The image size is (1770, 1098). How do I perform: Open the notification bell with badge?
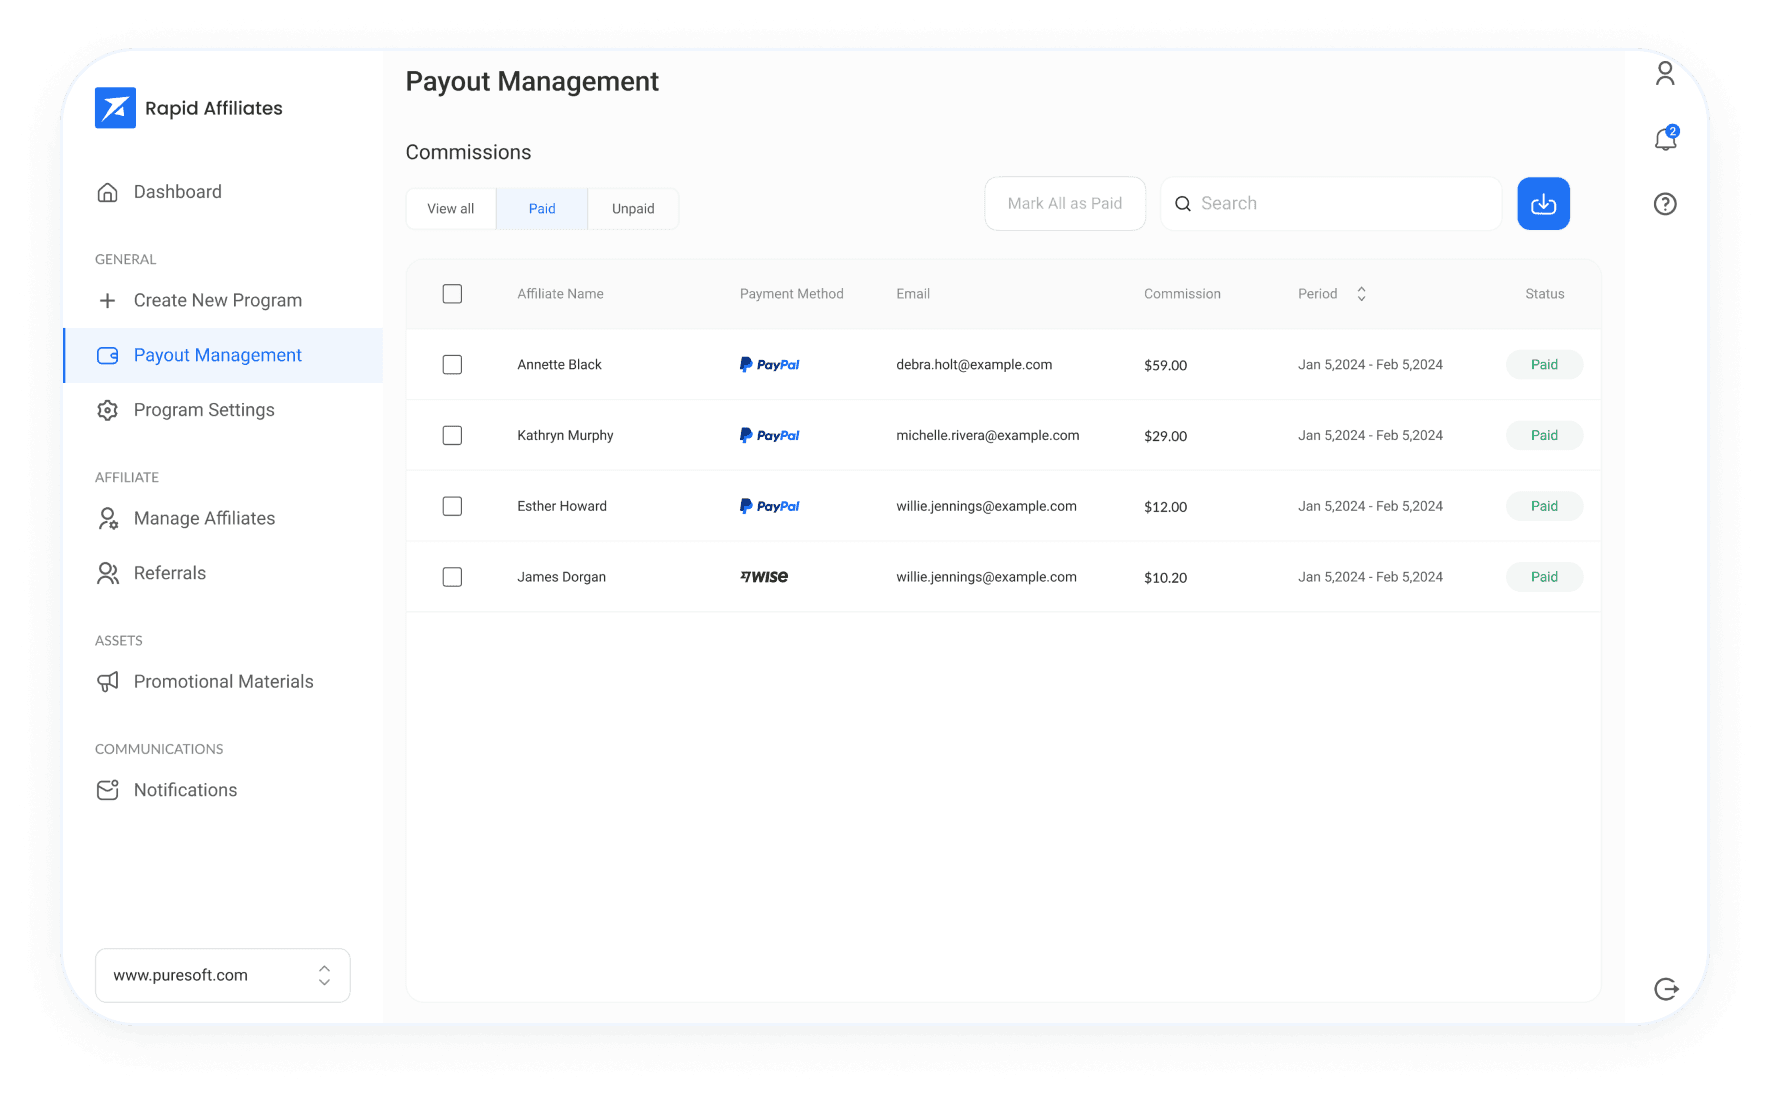click(x=1665, y=138)
